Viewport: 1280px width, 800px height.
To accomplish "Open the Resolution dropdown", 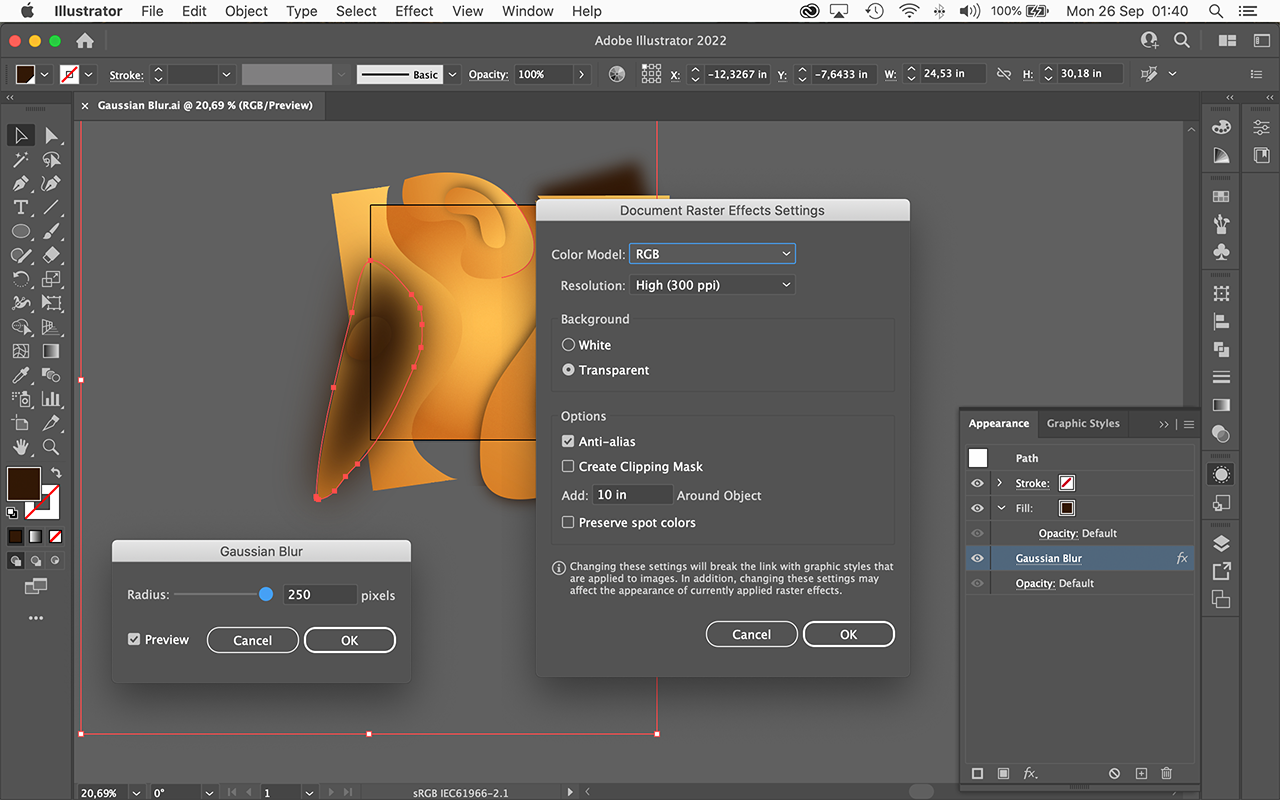I will point(712,286).
